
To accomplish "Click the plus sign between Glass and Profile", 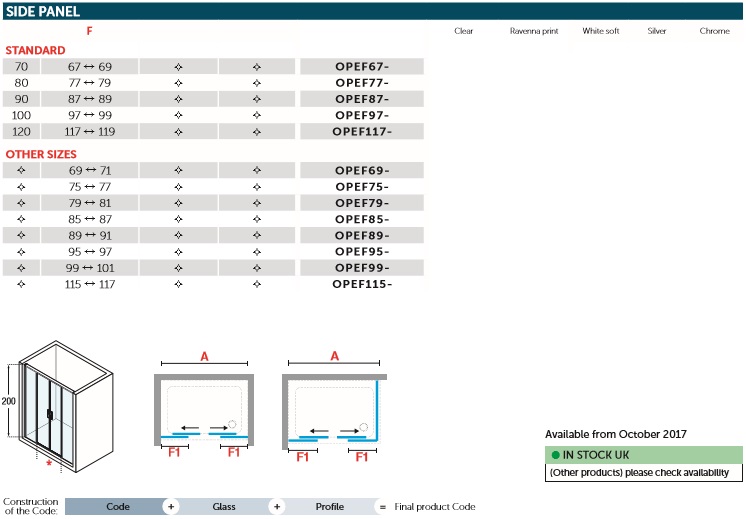I will (x=277, y=507).
